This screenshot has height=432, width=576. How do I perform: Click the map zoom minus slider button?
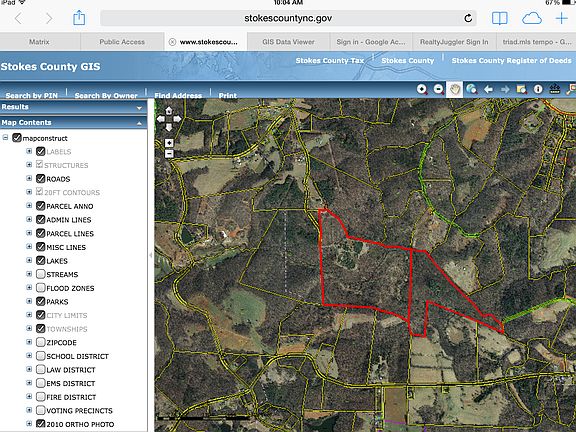coord(169,154)
